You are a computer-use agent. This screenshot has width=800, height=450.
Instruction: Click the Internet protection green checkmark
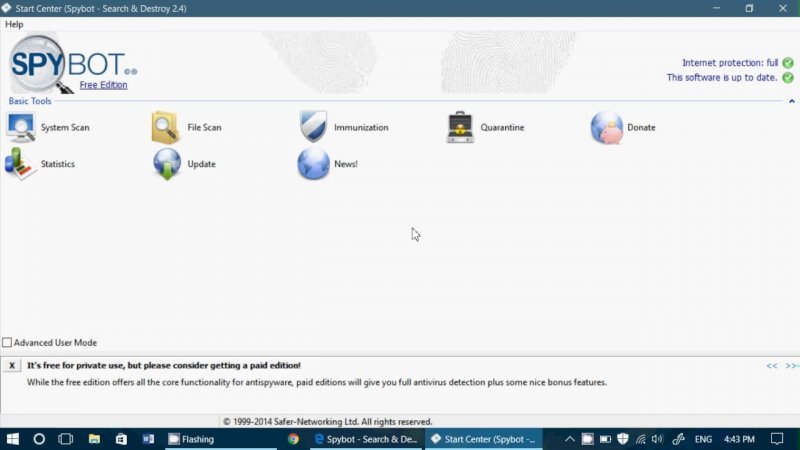(788, 63)
